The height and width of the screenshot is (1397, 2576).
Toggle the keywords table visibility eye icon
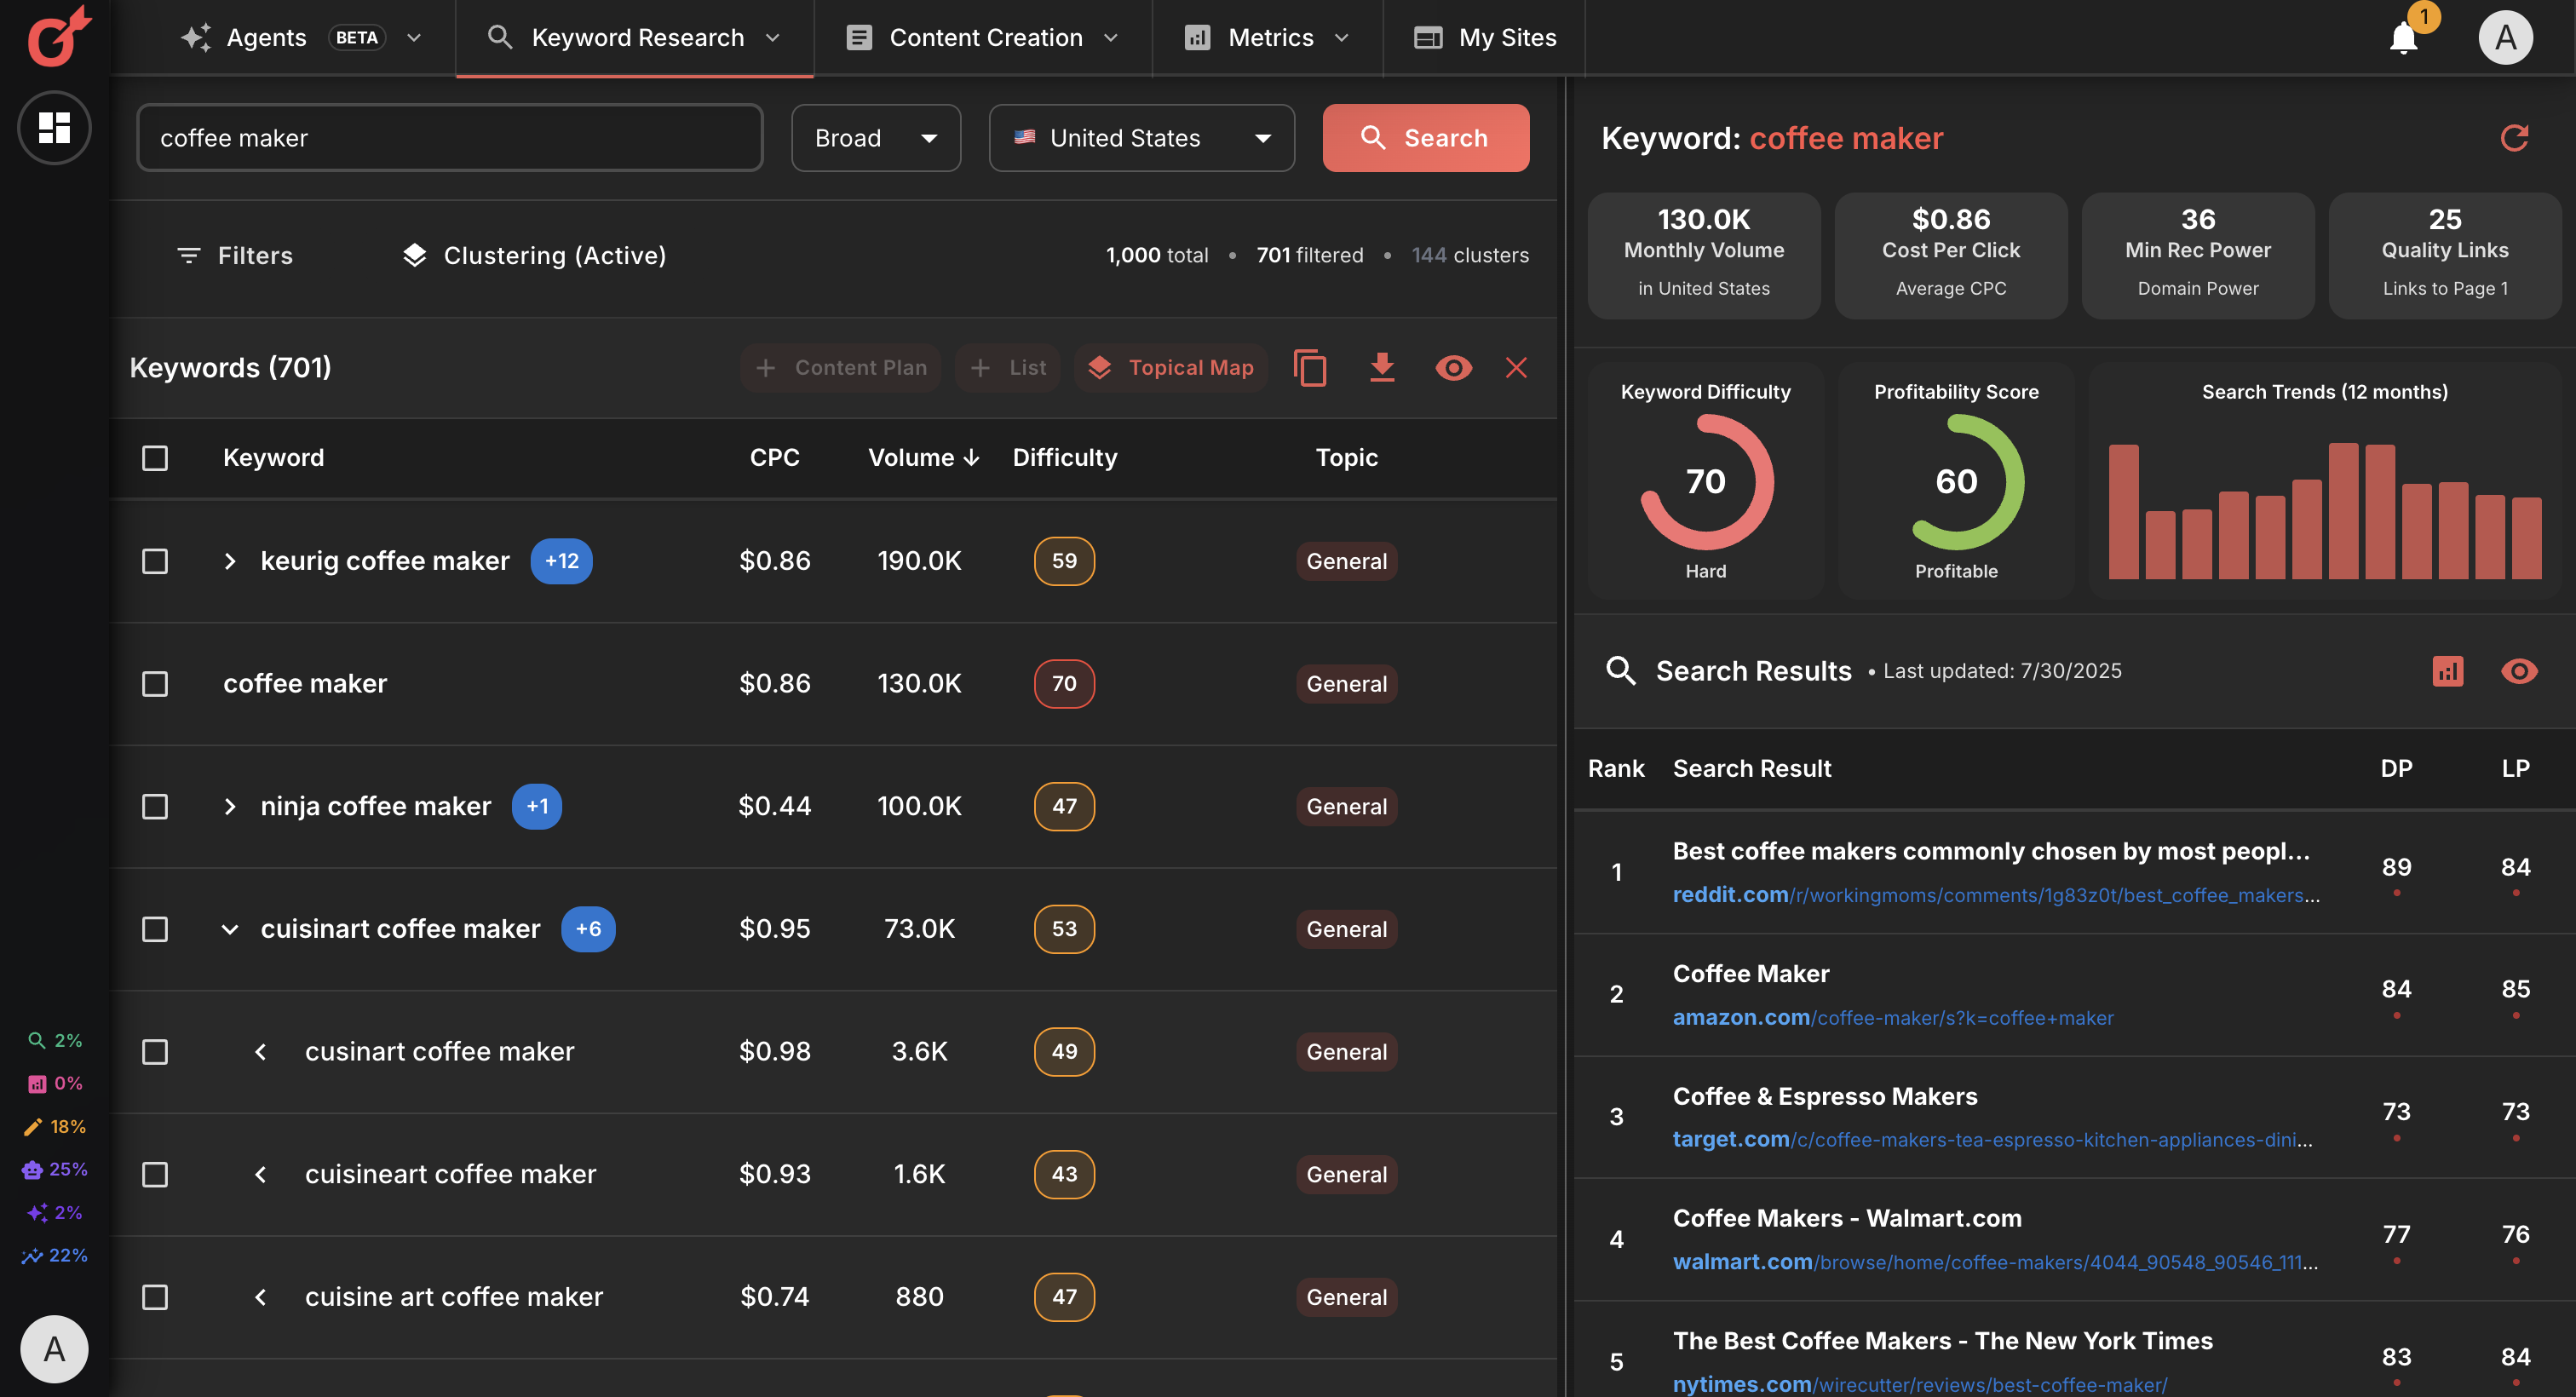(1453, 368)
